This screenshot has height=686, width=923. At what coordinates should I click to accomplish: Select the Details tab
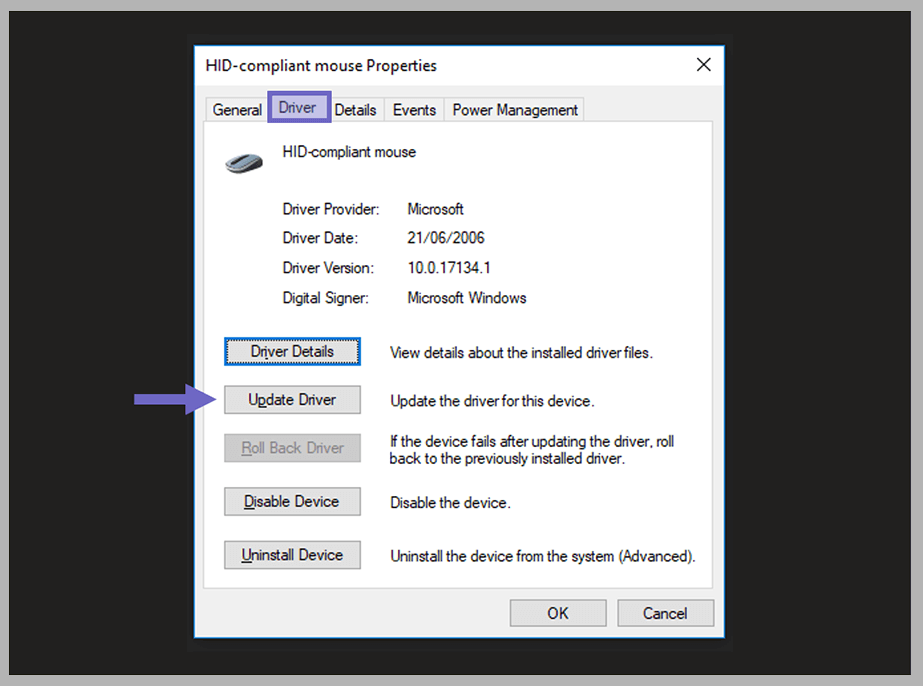tap(356, 110)
